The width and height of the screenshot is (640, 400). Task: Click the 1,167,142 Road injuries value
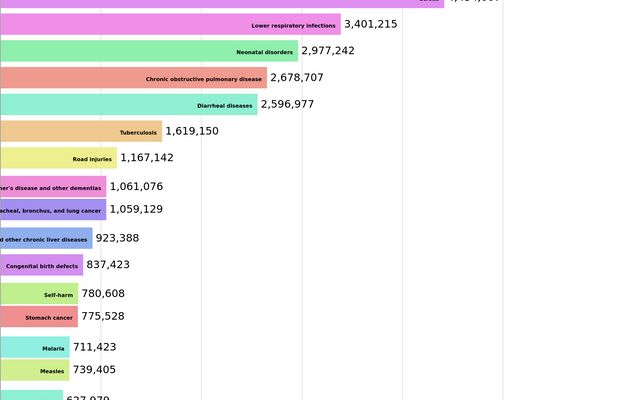147,158
